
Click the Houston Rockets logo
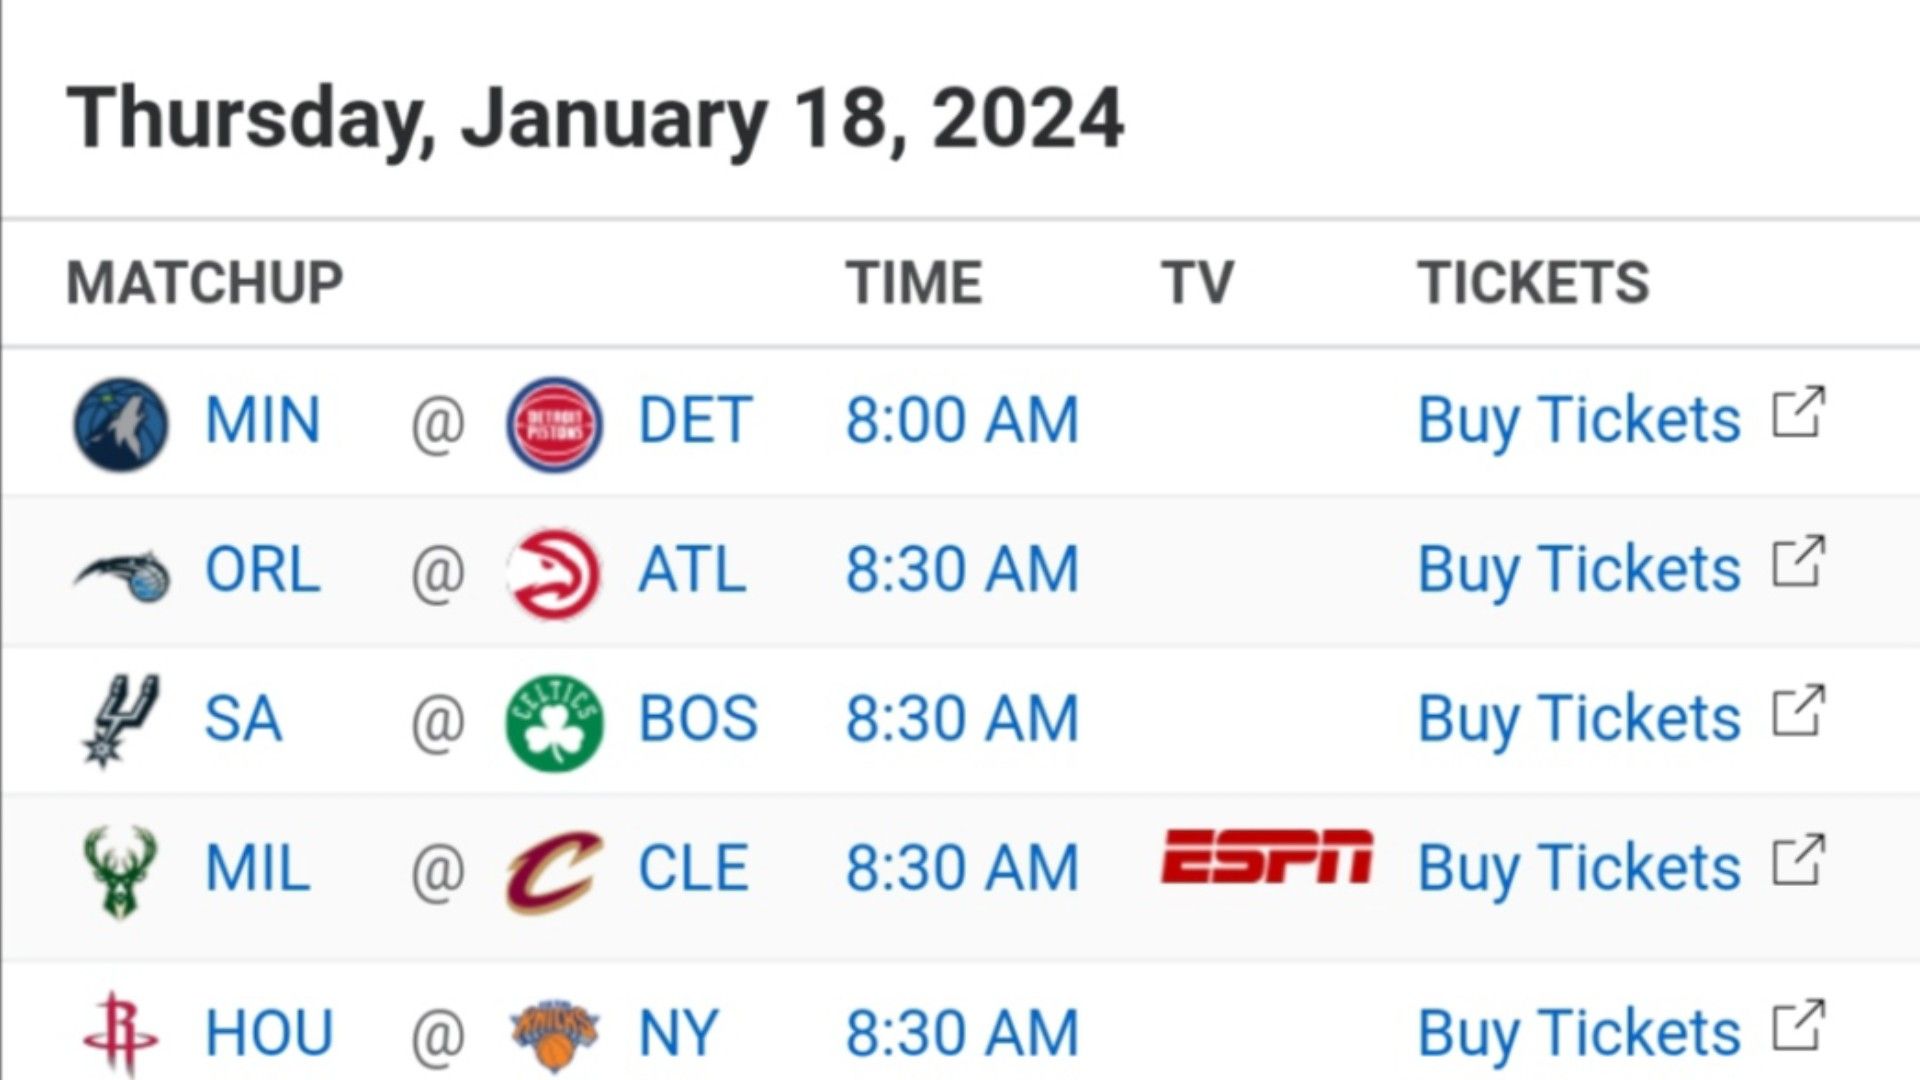[x=120, y=1034]
